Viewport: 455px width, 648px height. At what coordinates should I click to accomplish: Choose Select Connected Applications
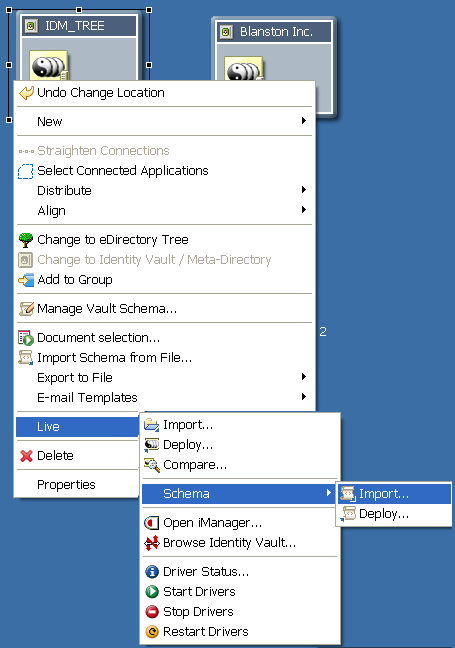click(x=164, y=171)
